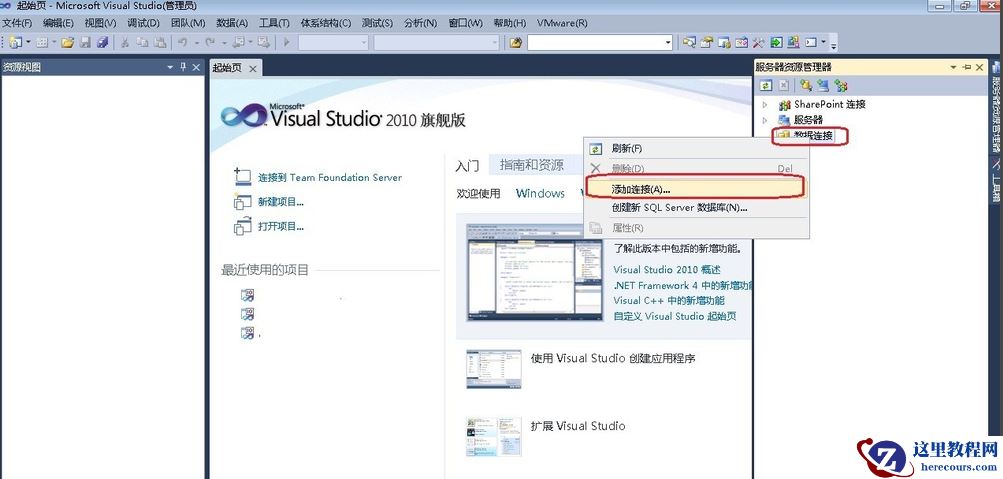Toggle auto-hide pin on resource view panel
Screen dimensions: 1003x479
(x=182, y=67)
